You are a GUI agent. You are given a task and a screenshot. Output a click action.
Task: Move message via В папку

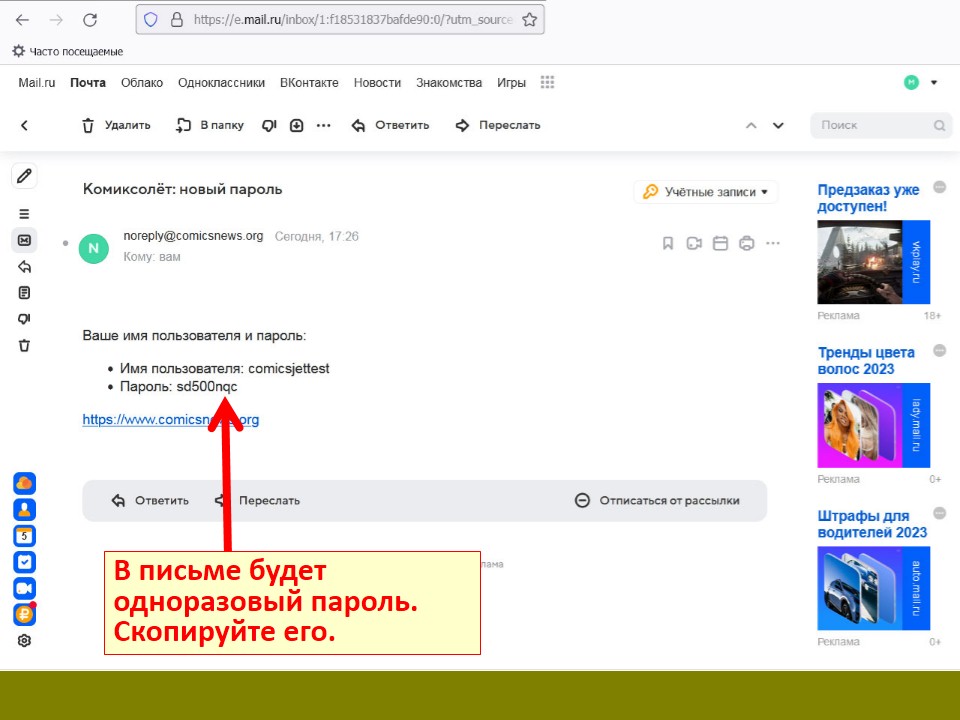point(210,126)
